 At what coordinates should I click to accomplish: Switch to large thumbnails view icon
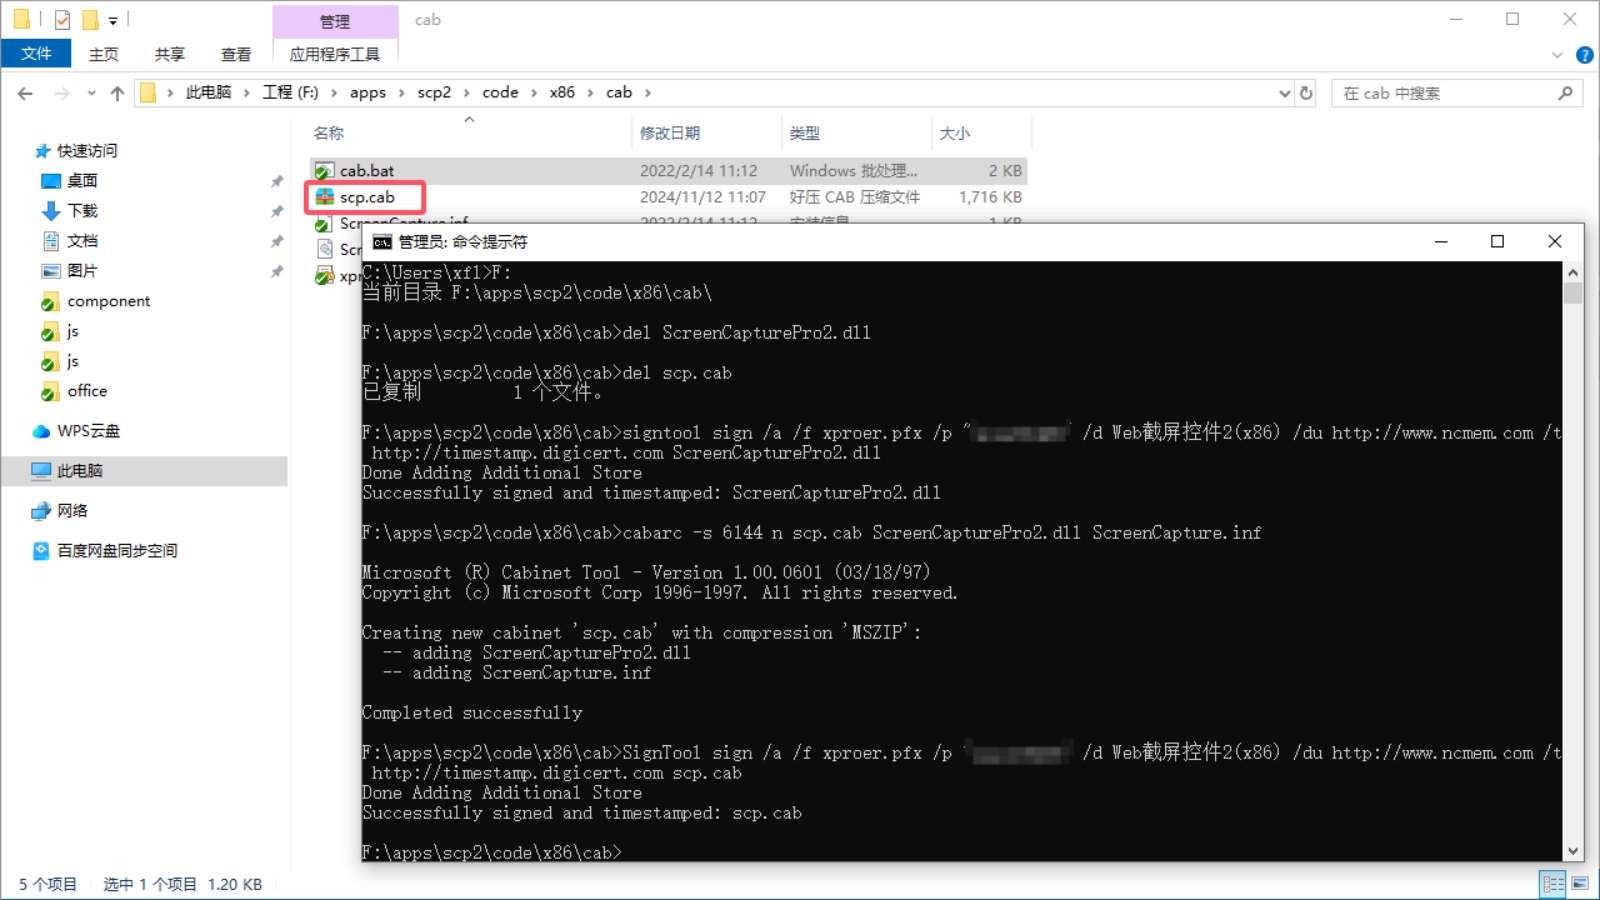1580,883
